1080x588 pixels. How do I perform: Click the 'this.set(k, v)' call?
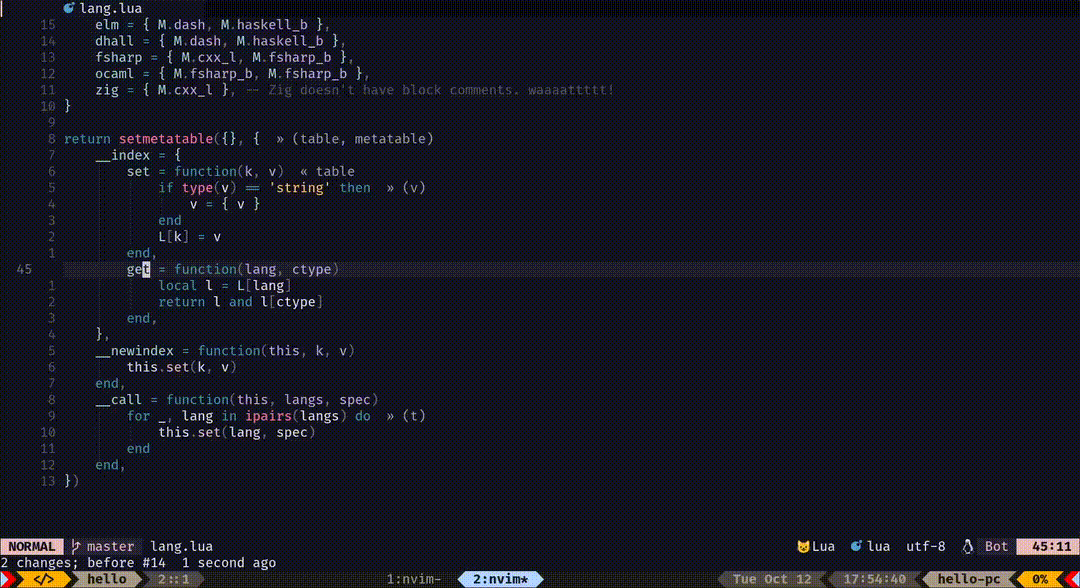[x=181, y=368]
